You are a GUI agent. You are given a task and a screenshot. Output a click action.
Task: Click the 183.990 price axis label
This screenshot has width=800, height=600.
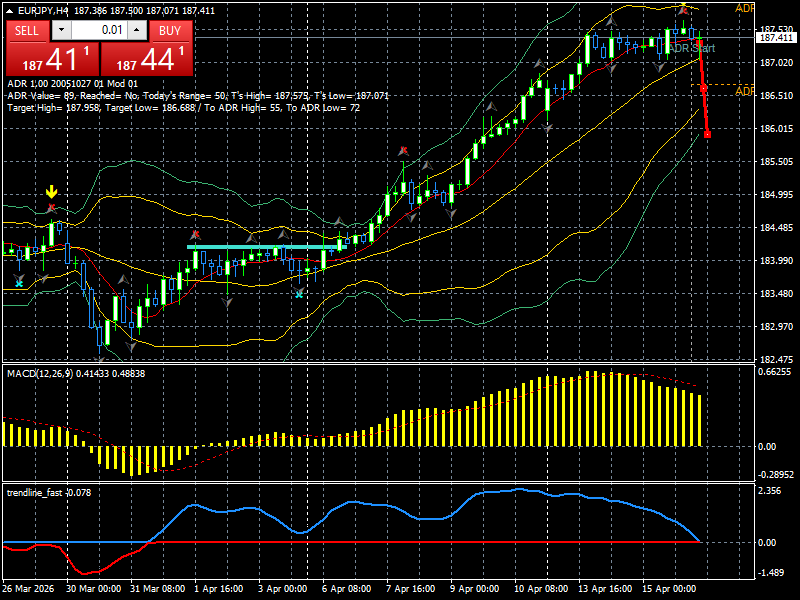pos(777,261)
